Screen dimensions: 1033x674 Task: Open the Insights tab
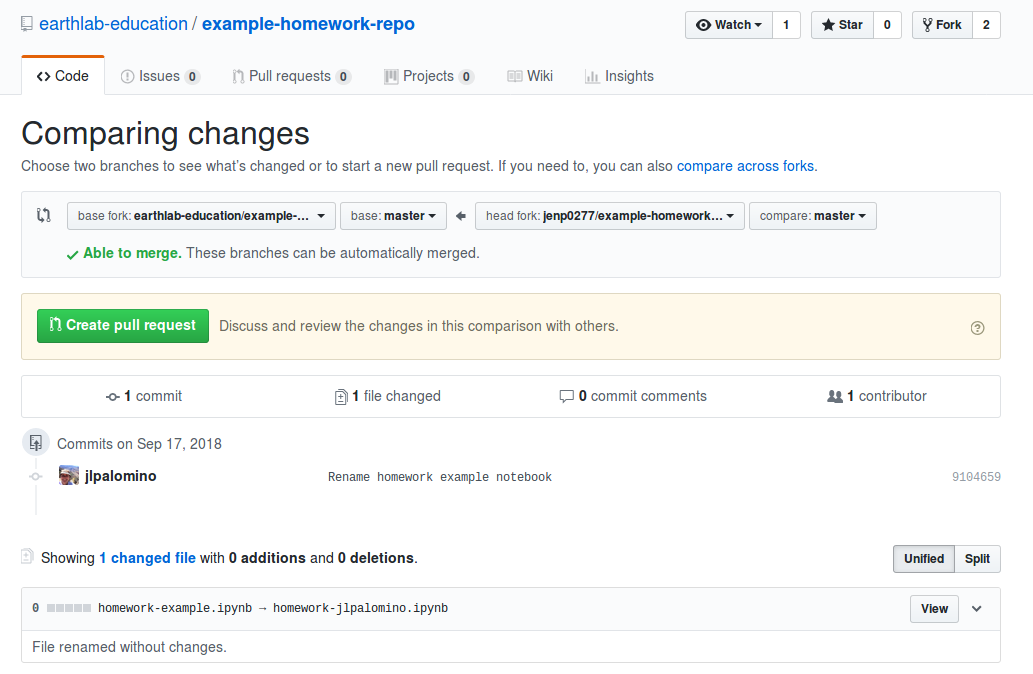pyautogui.click(x=619, y=76)
